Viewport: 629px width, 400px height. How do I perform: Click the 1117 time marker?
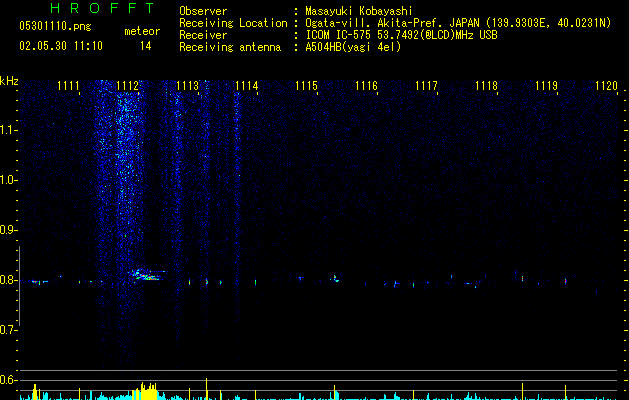pos(426,86)
